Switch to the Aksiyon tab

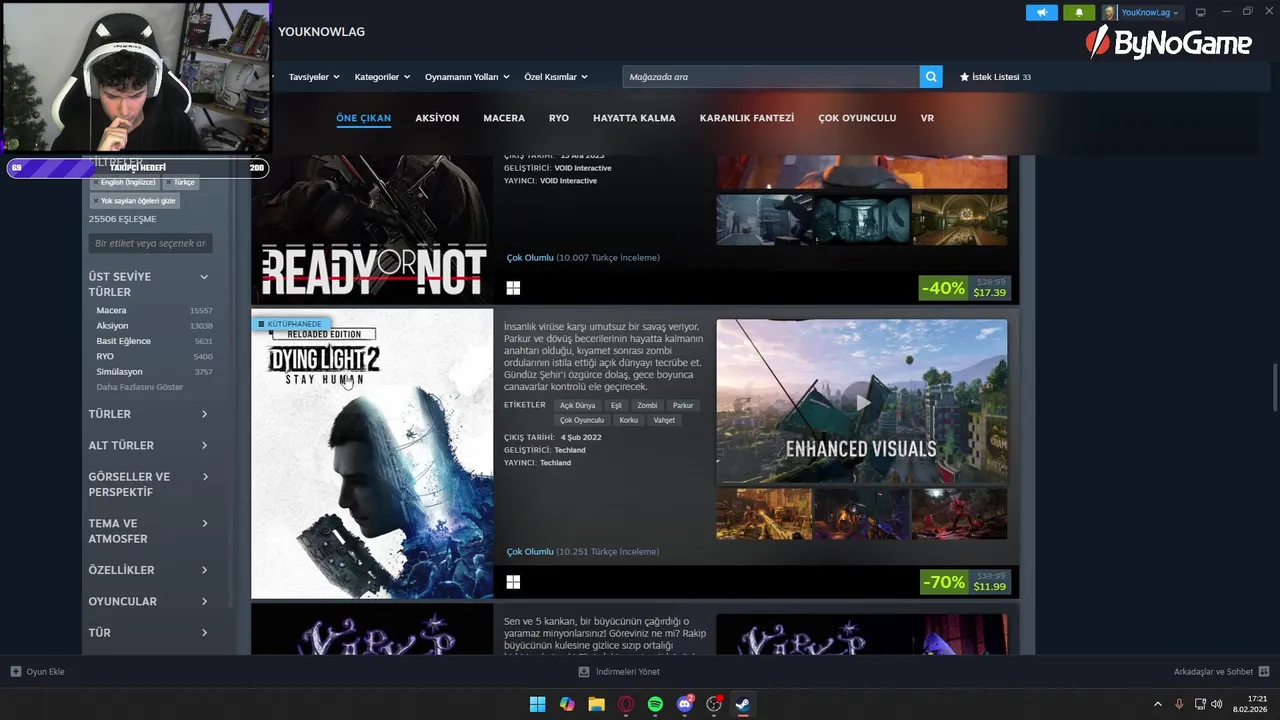(x=437, y=118)
